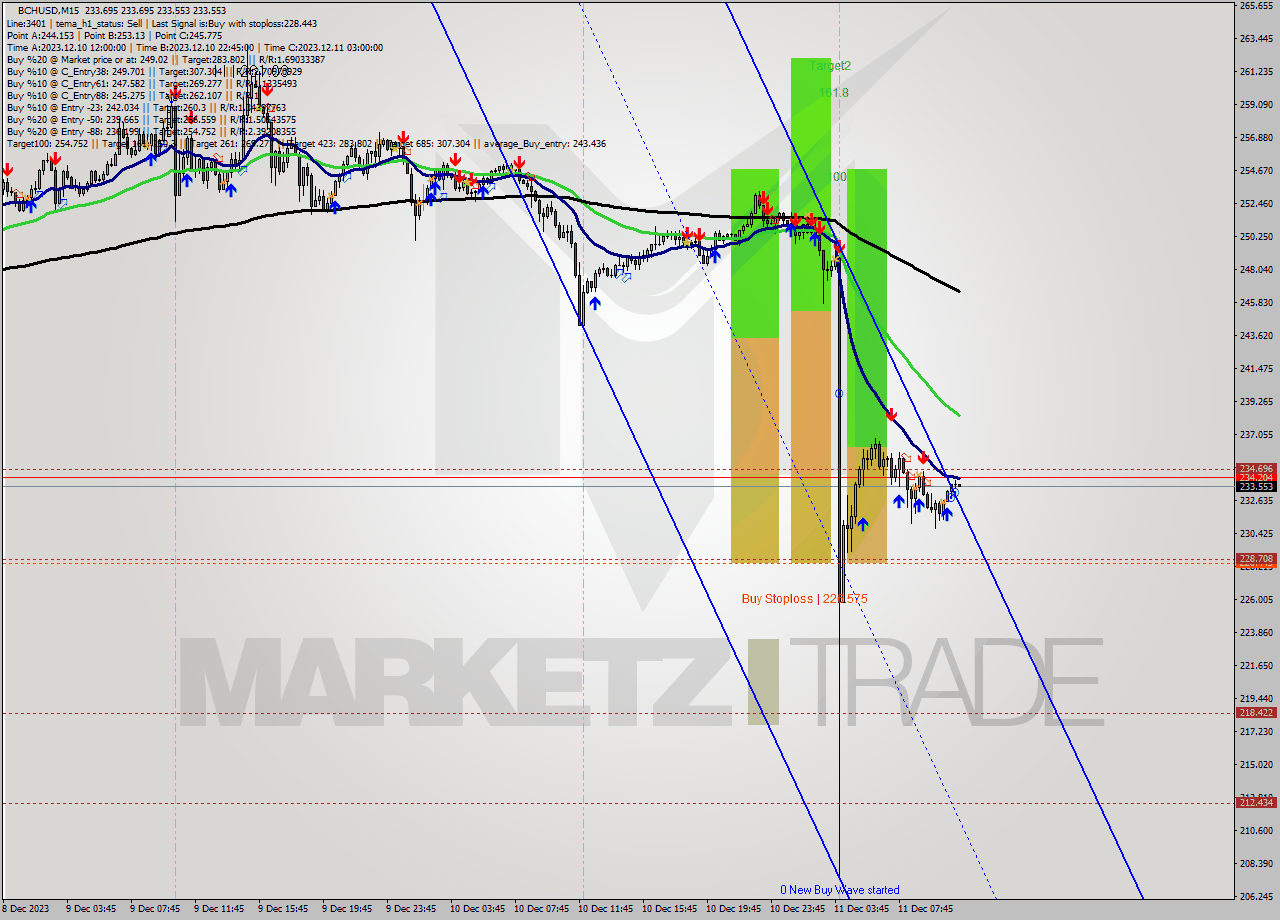1280x920 pixels.
Task: Click the 250.250 price axis label
Action: 1256,236
